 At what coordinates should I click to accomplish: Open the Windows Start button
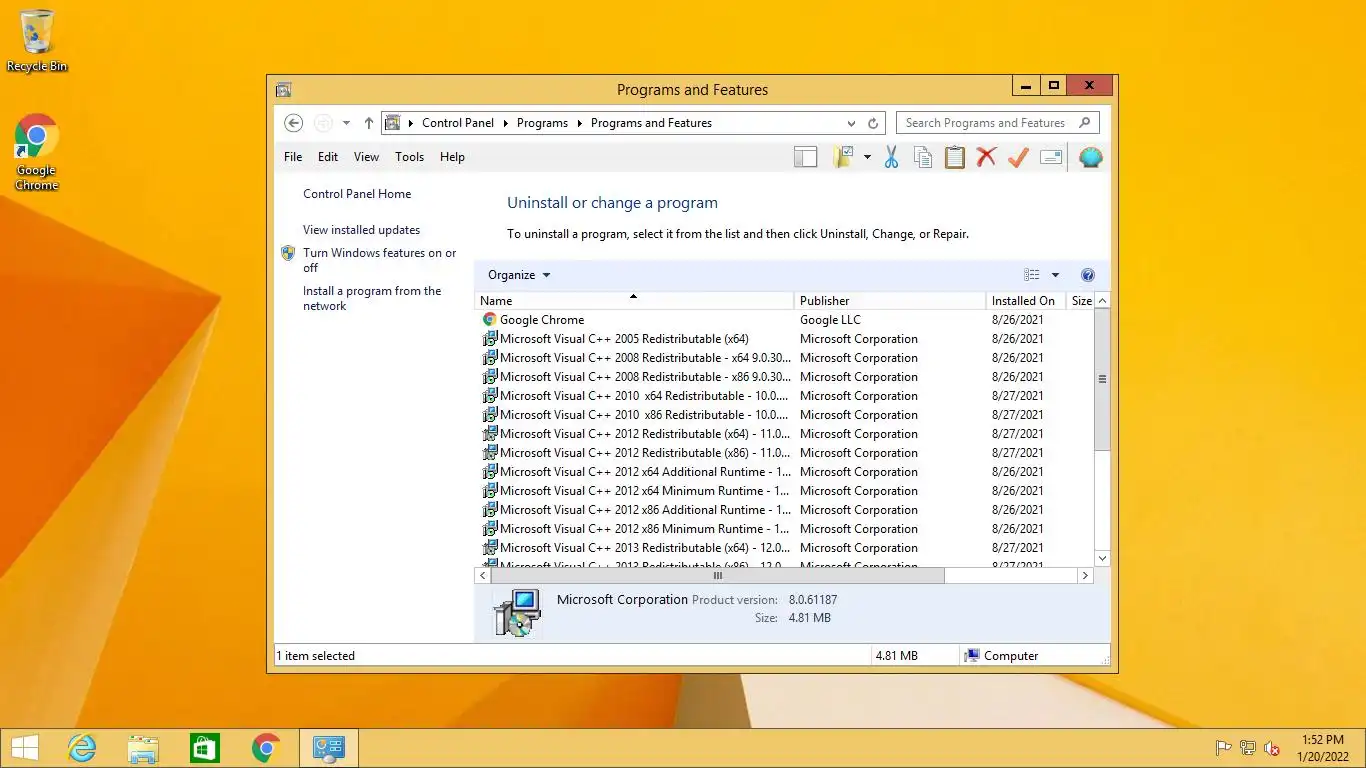coord(24,748)
